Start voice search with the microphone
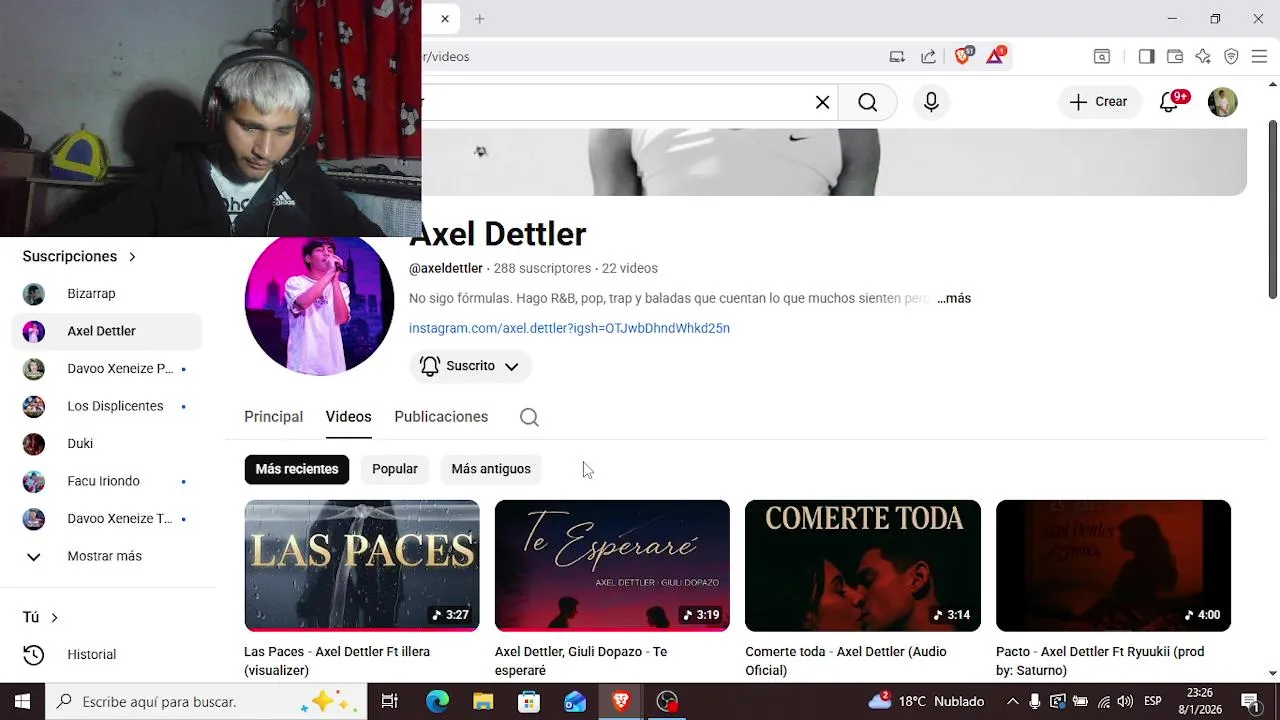 coord(931,102)
